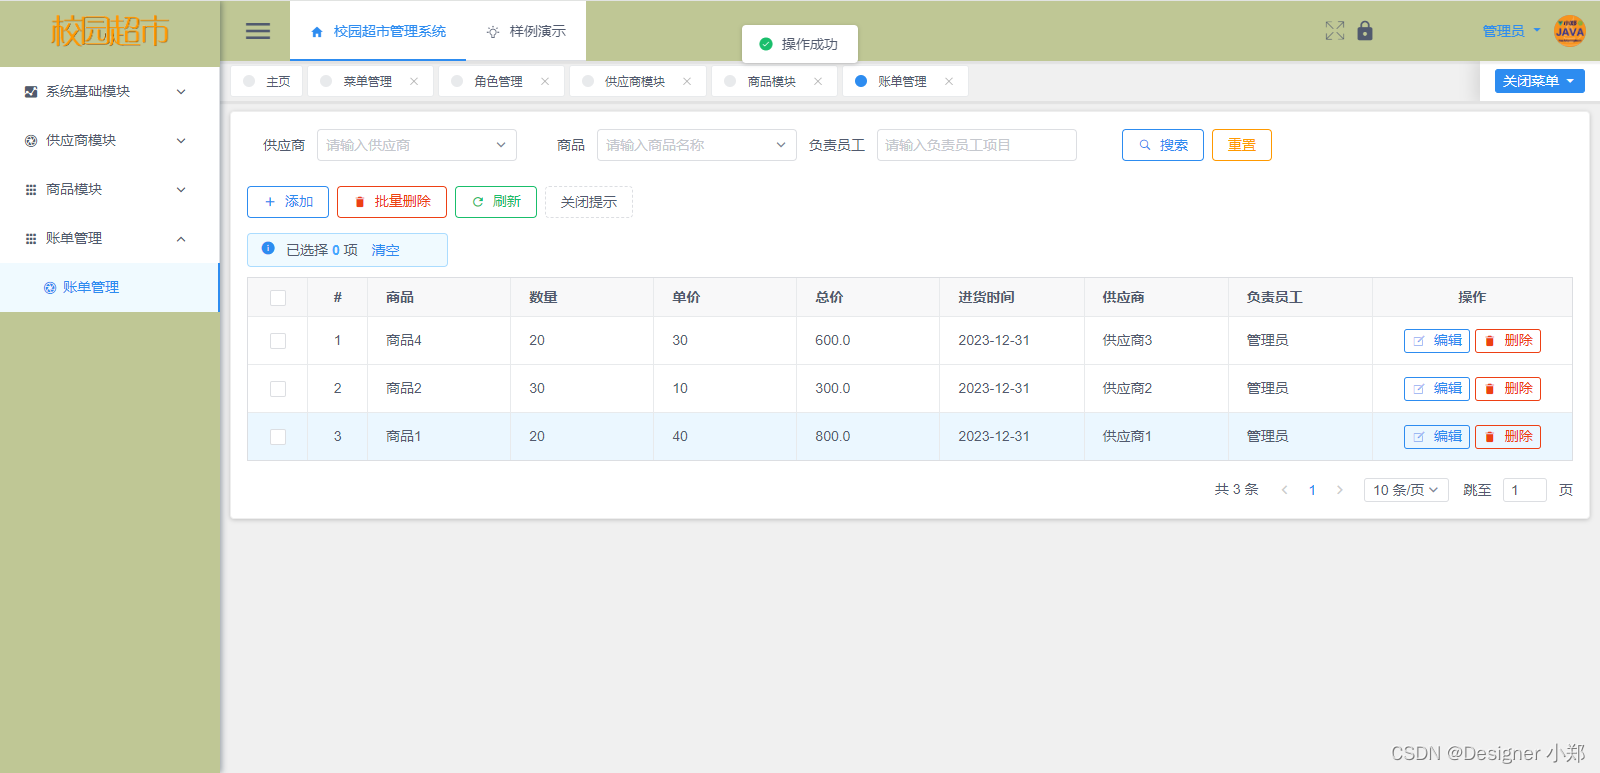This screenshot has height=773, width=1600.
Task: Close the 角色管理 tab
Action: 545,81
